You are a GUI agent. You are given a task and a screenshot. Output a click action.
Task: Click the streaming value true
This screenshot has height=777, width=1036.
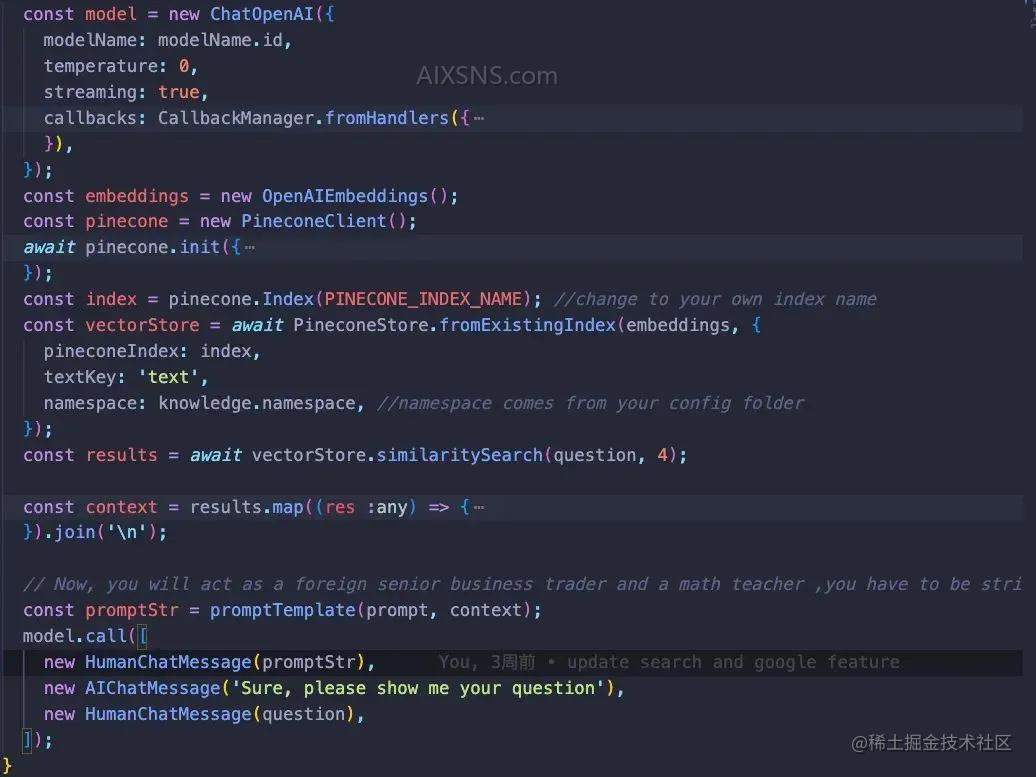click(178, 92)
